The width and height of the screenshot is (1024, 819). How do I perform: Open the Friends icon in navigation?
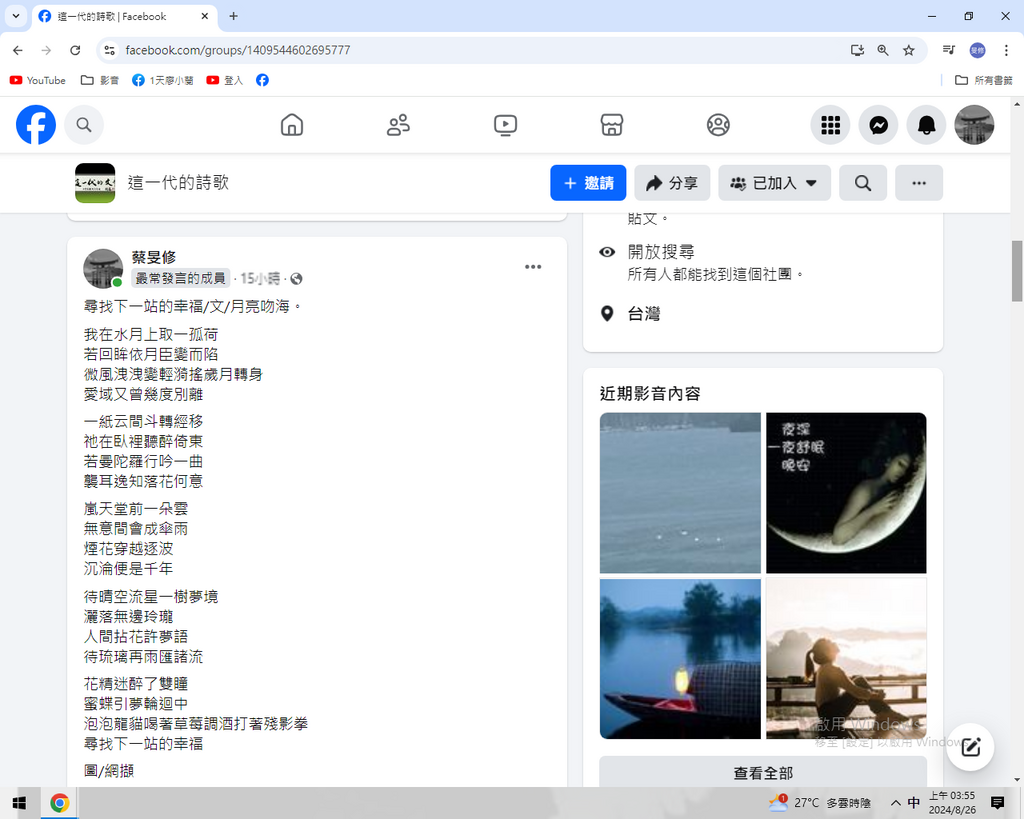(398, 125)
